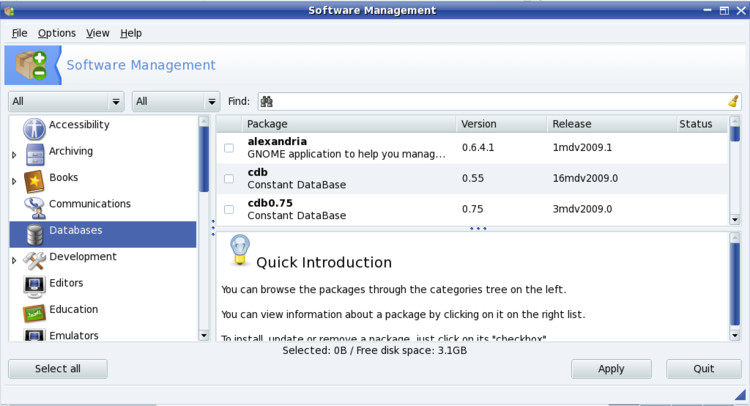Click the Select all button
750x406 pixels.
58,369
